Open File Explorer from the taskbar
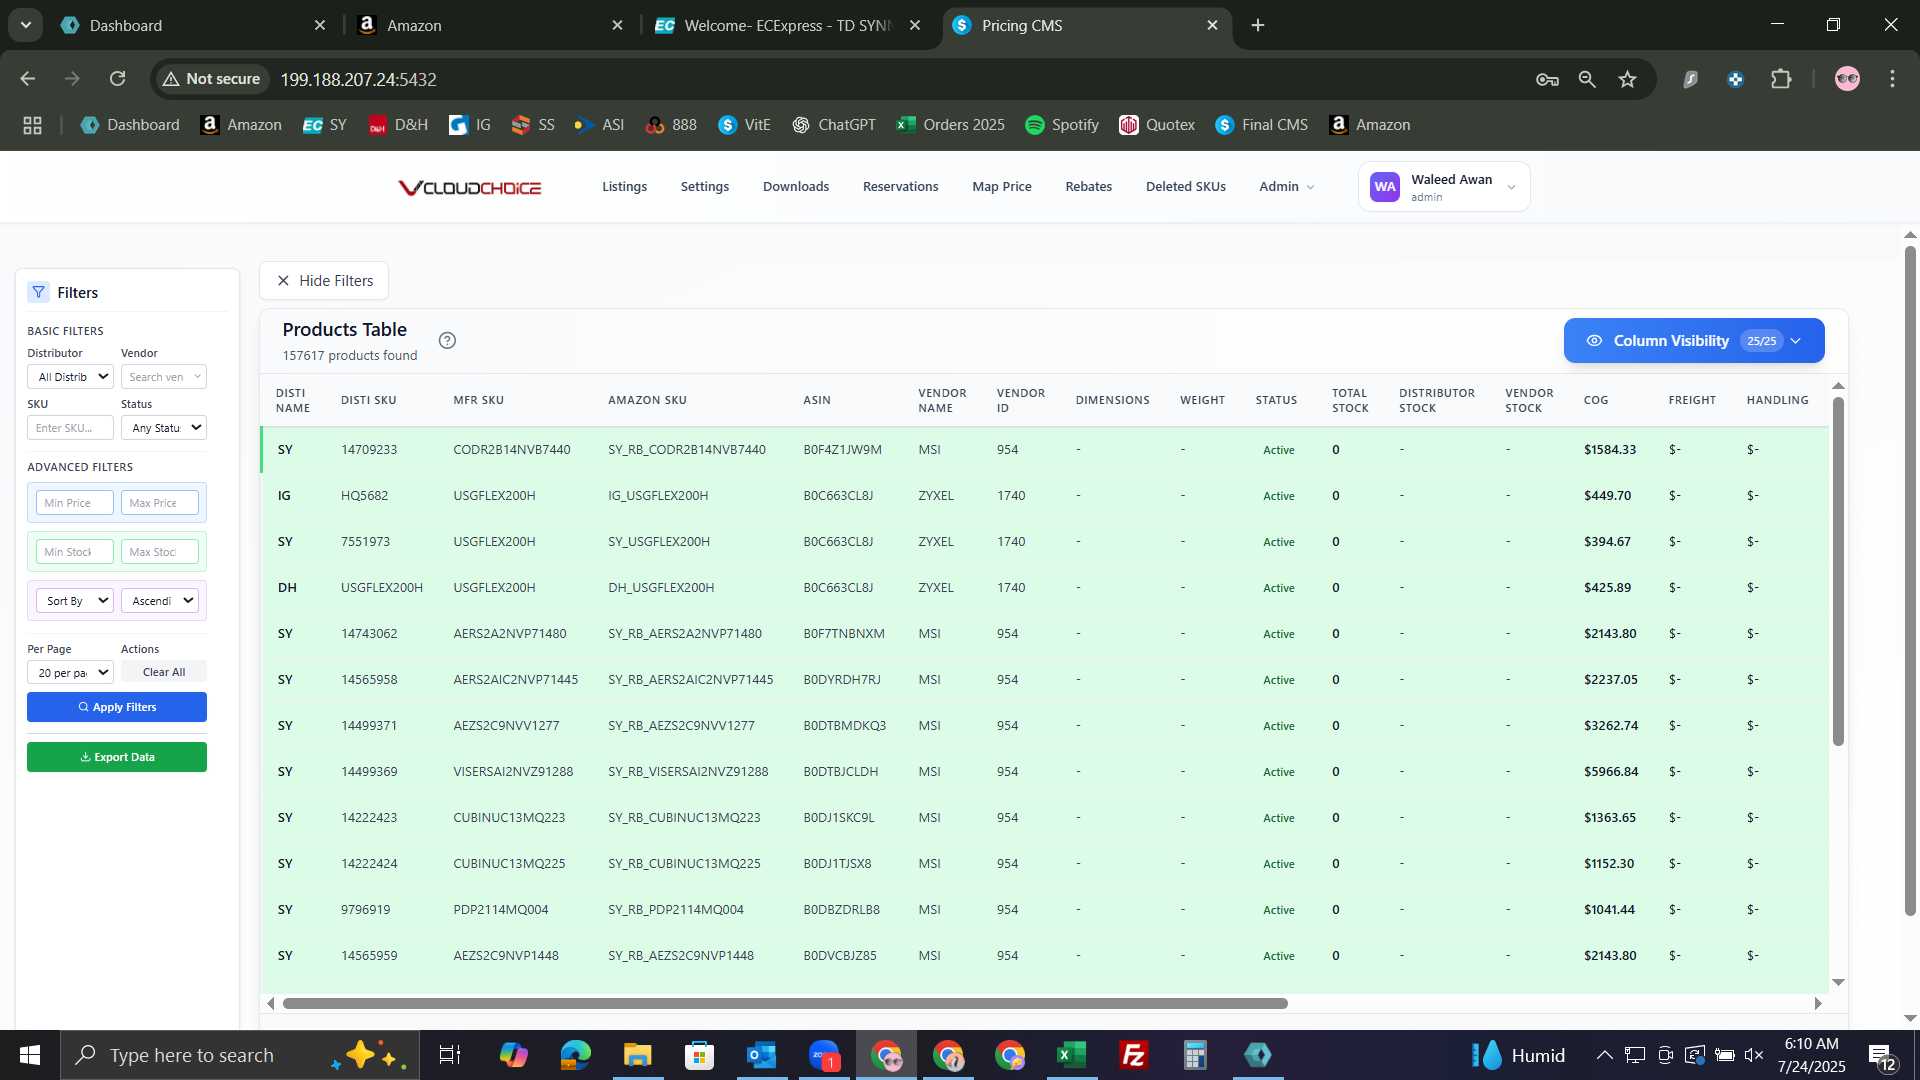The height and width of the screenshot is (1080, 1920). 637,1055
